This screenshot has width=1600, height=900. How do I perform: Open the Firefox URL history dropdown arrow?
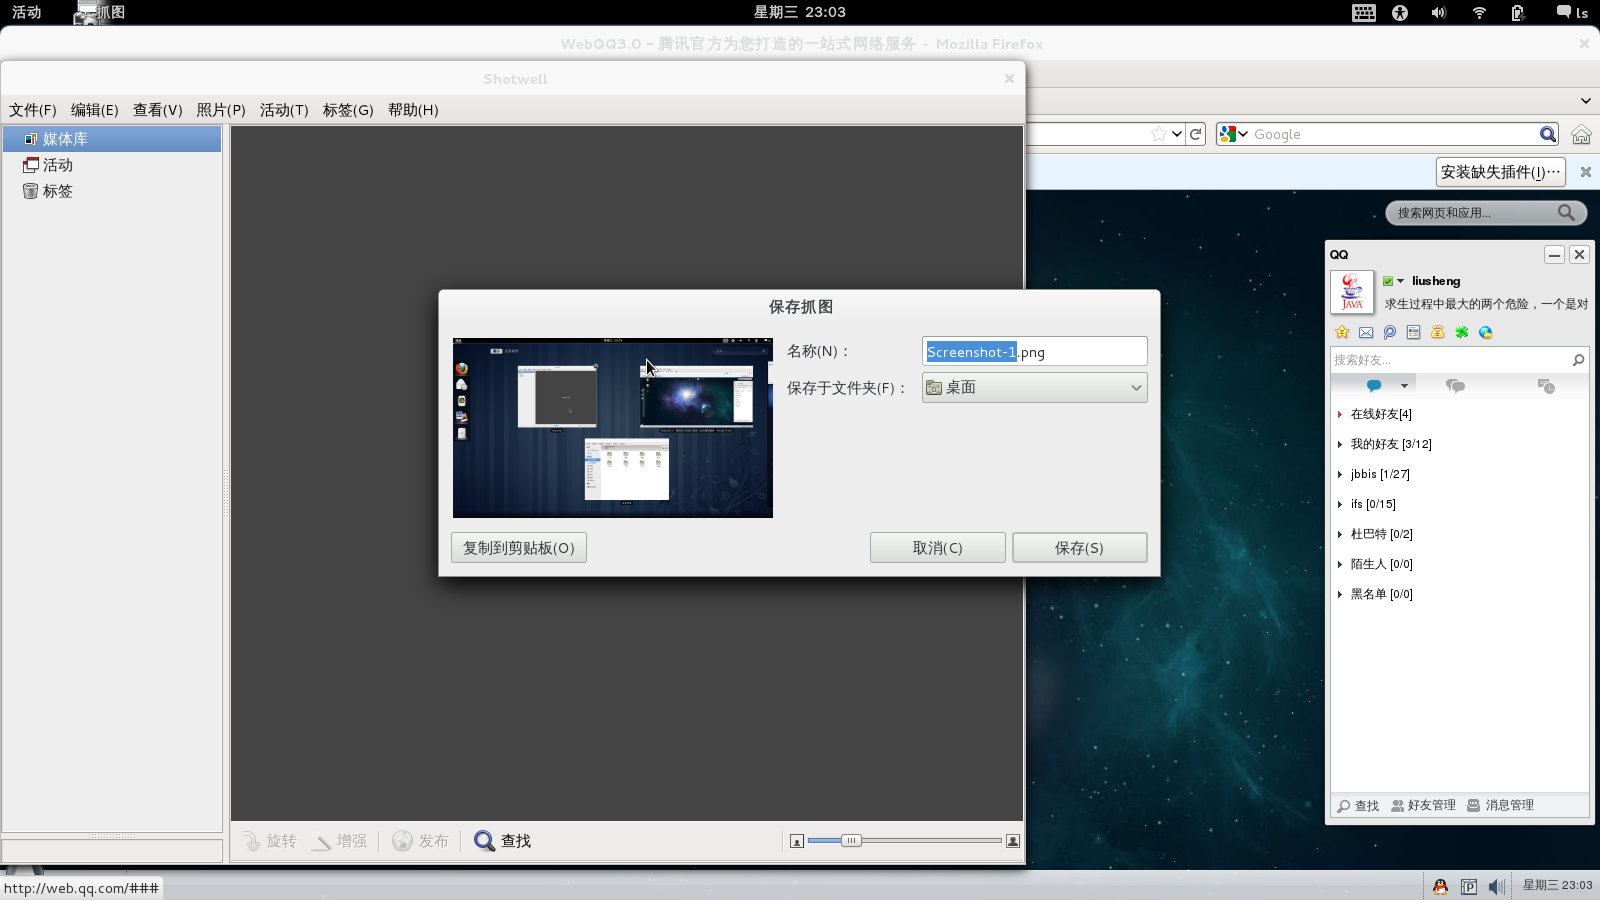coord(1177,134)
